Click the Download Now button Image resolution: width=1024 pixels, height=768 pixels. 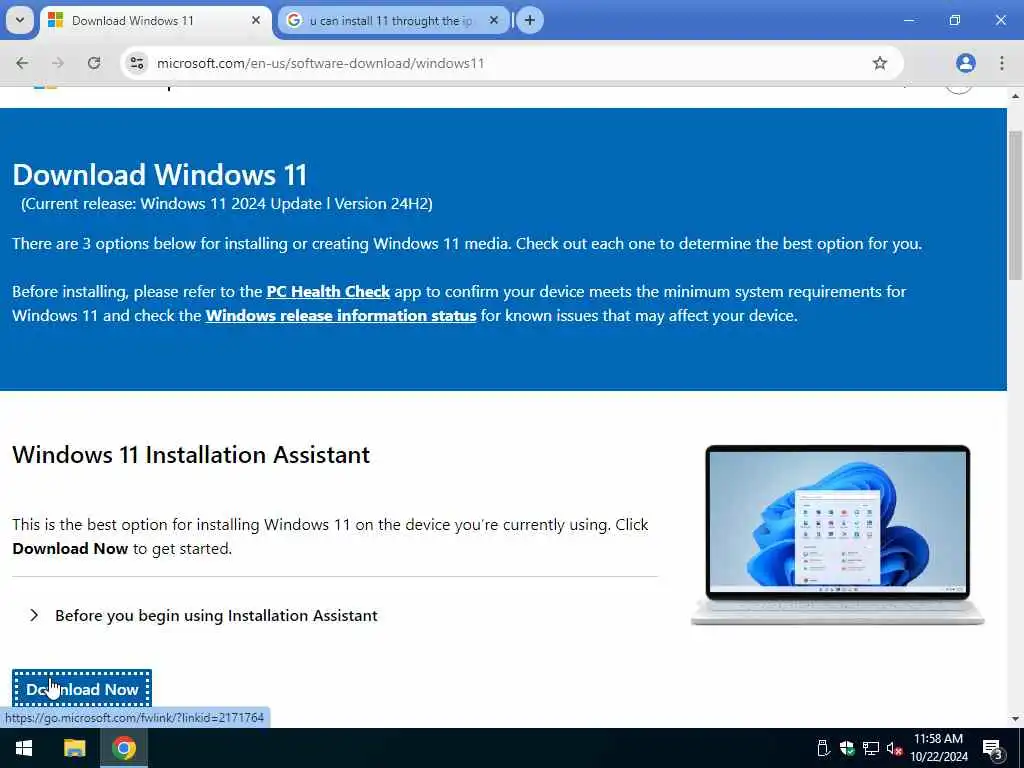coord(82,689)
